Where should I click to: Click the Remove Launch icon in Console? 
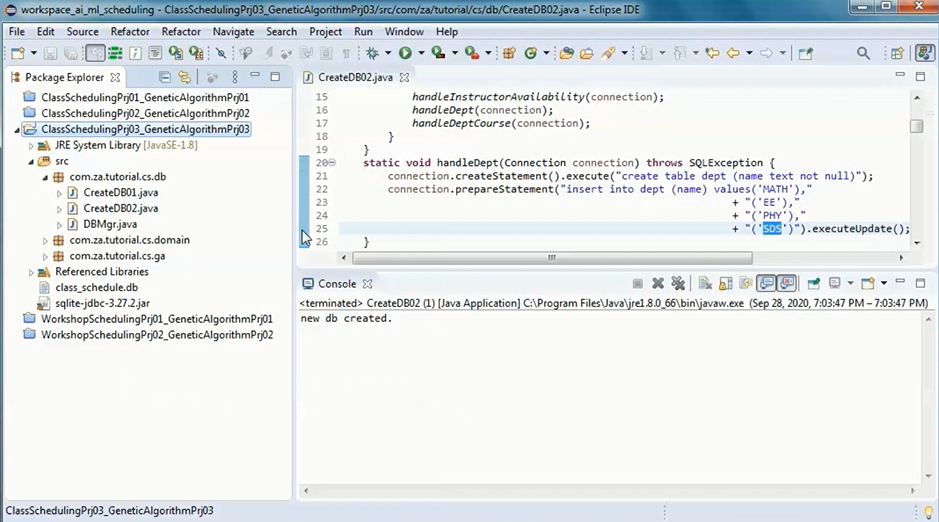tap(658, 283)
